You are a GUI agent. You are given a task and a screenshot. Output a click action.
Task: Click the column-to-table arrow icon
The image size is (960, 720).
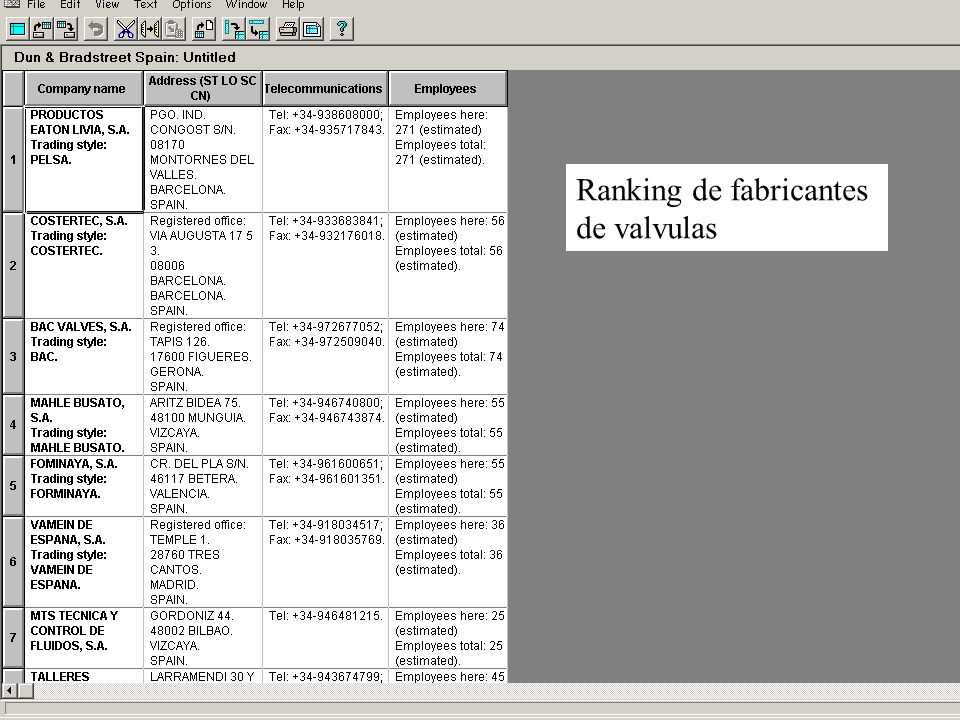[x=234, y=29]
